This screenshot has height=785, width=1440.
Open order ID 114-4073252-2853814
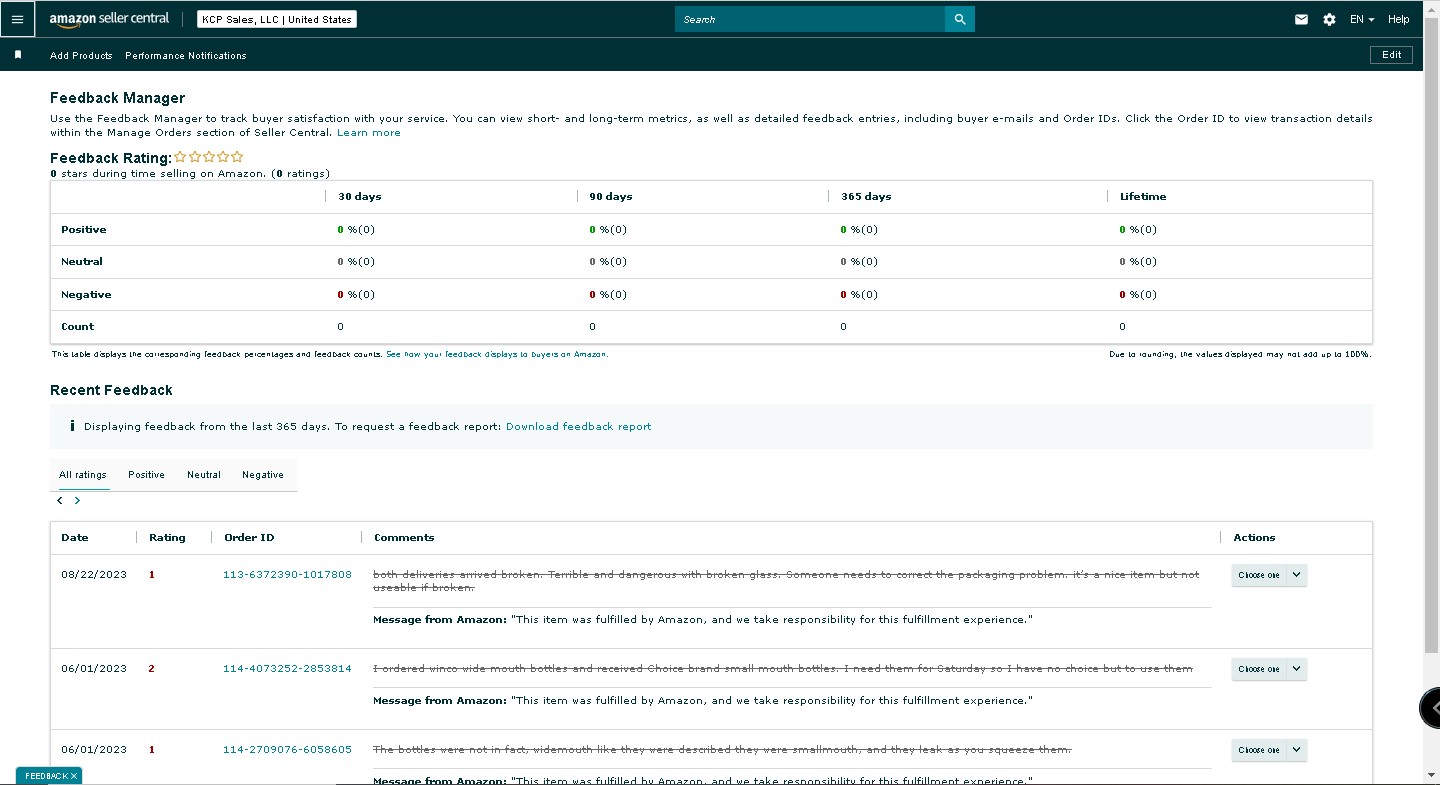click(x=287, y=669)
